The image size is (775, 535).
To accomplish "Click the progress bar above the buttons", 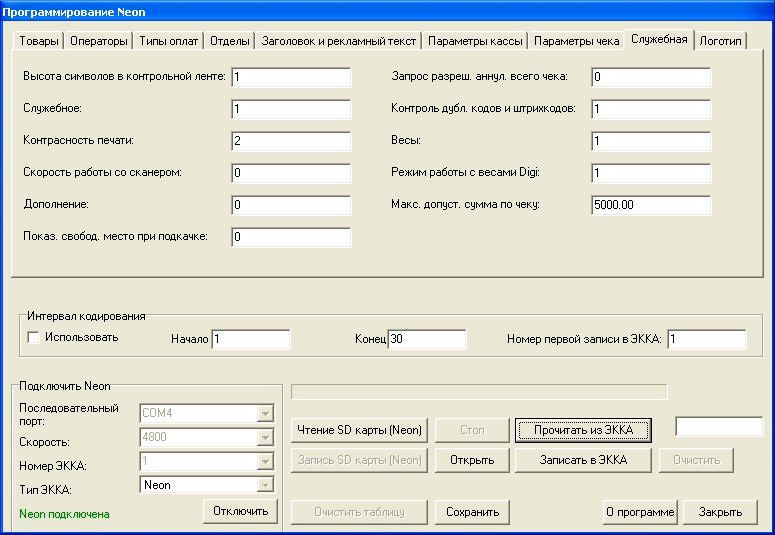I will point(479,392).
